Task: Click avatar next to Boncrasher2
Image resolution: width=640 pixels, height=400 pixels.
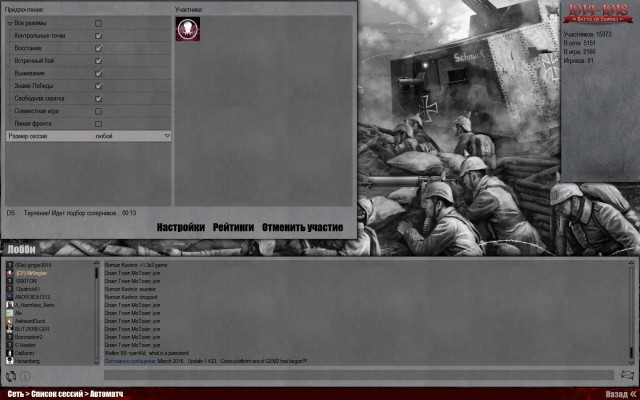Action: pyautogui.click(x=10, y=337)
